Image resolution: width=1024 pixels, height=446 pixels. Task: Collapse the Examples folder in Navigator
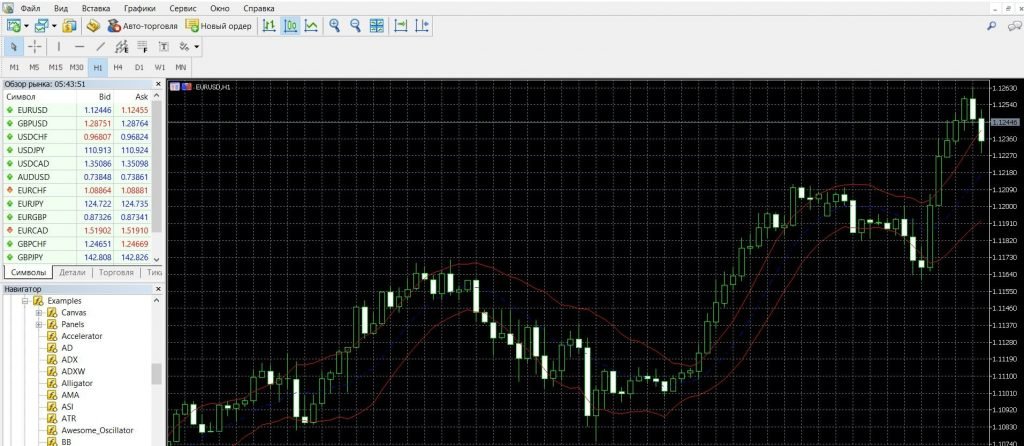[x=25, y=300]
